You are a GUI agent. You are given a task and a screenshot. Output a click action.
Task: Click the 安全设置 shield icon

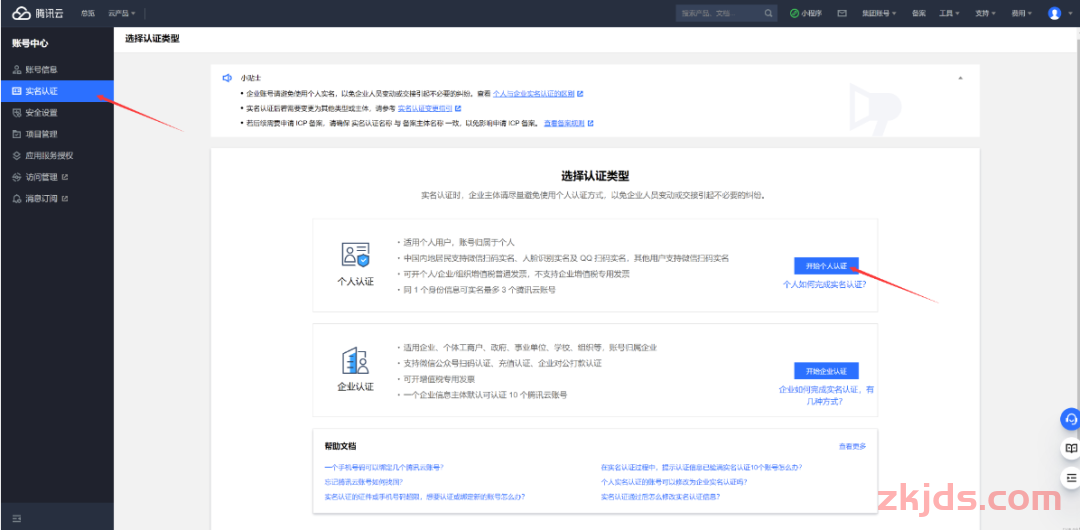[x=17, y=112]
